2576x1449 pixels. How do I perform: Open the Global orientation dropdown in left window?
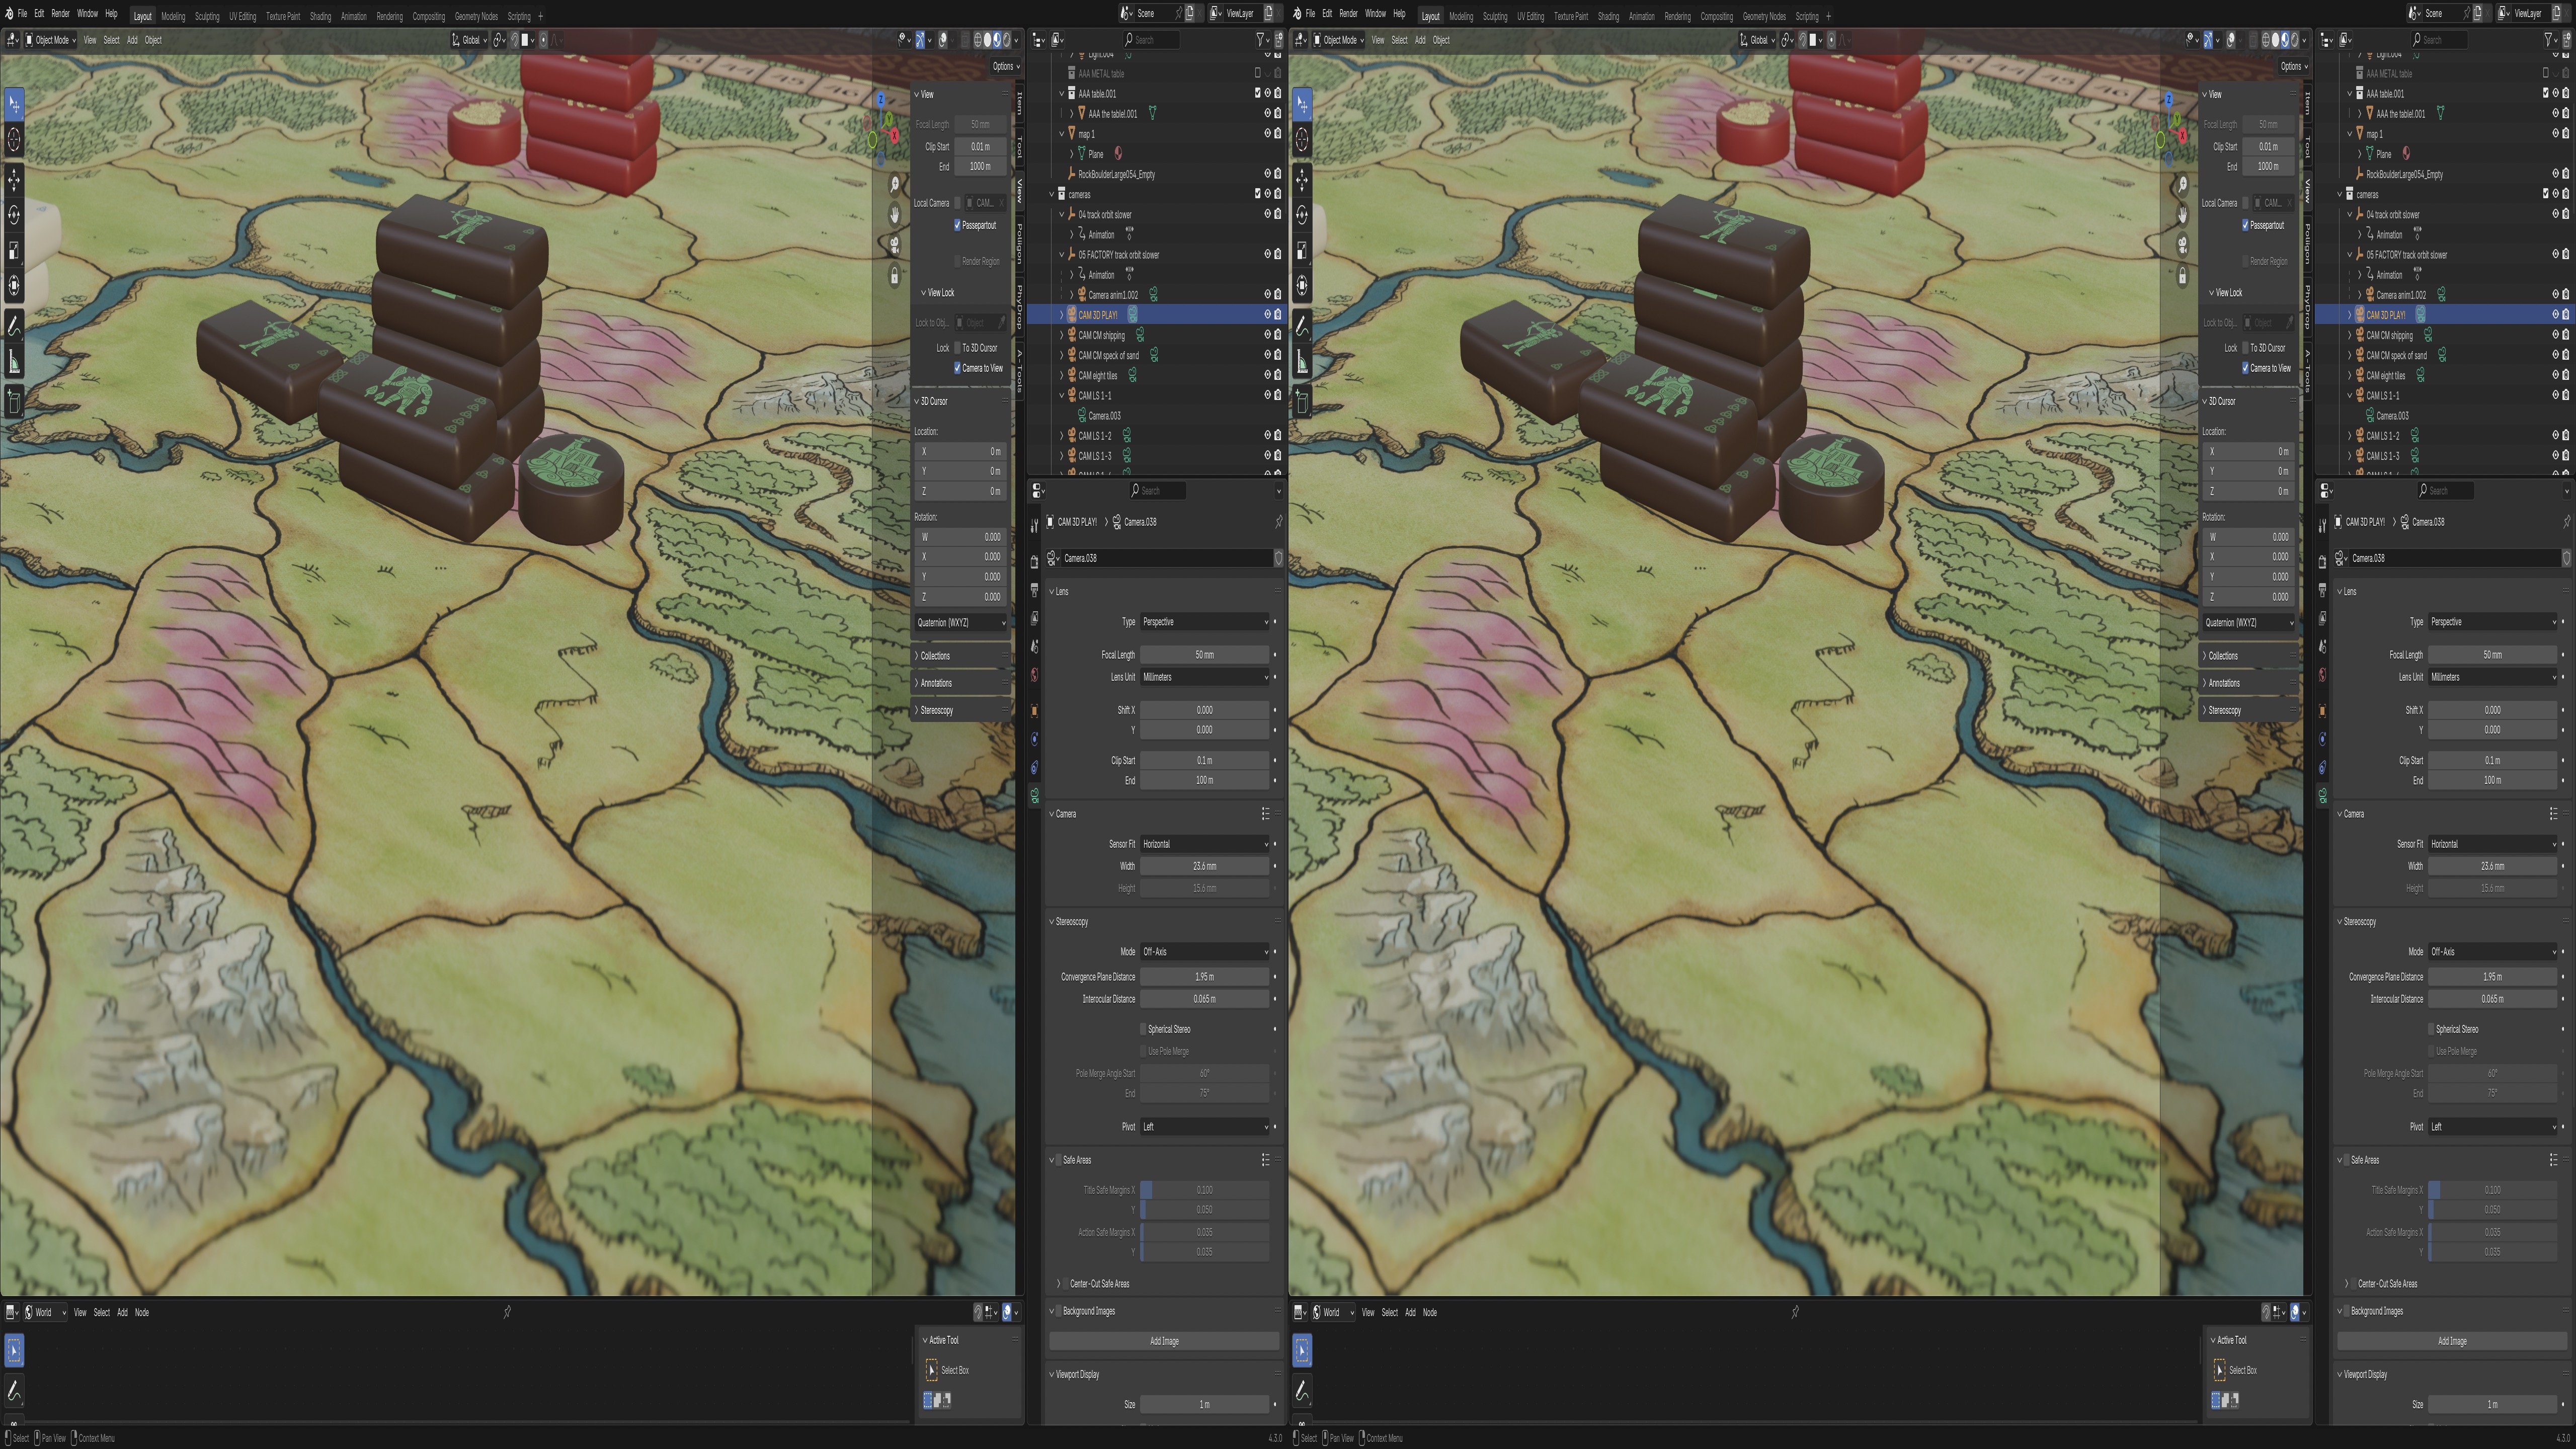(x=469, y=40)
